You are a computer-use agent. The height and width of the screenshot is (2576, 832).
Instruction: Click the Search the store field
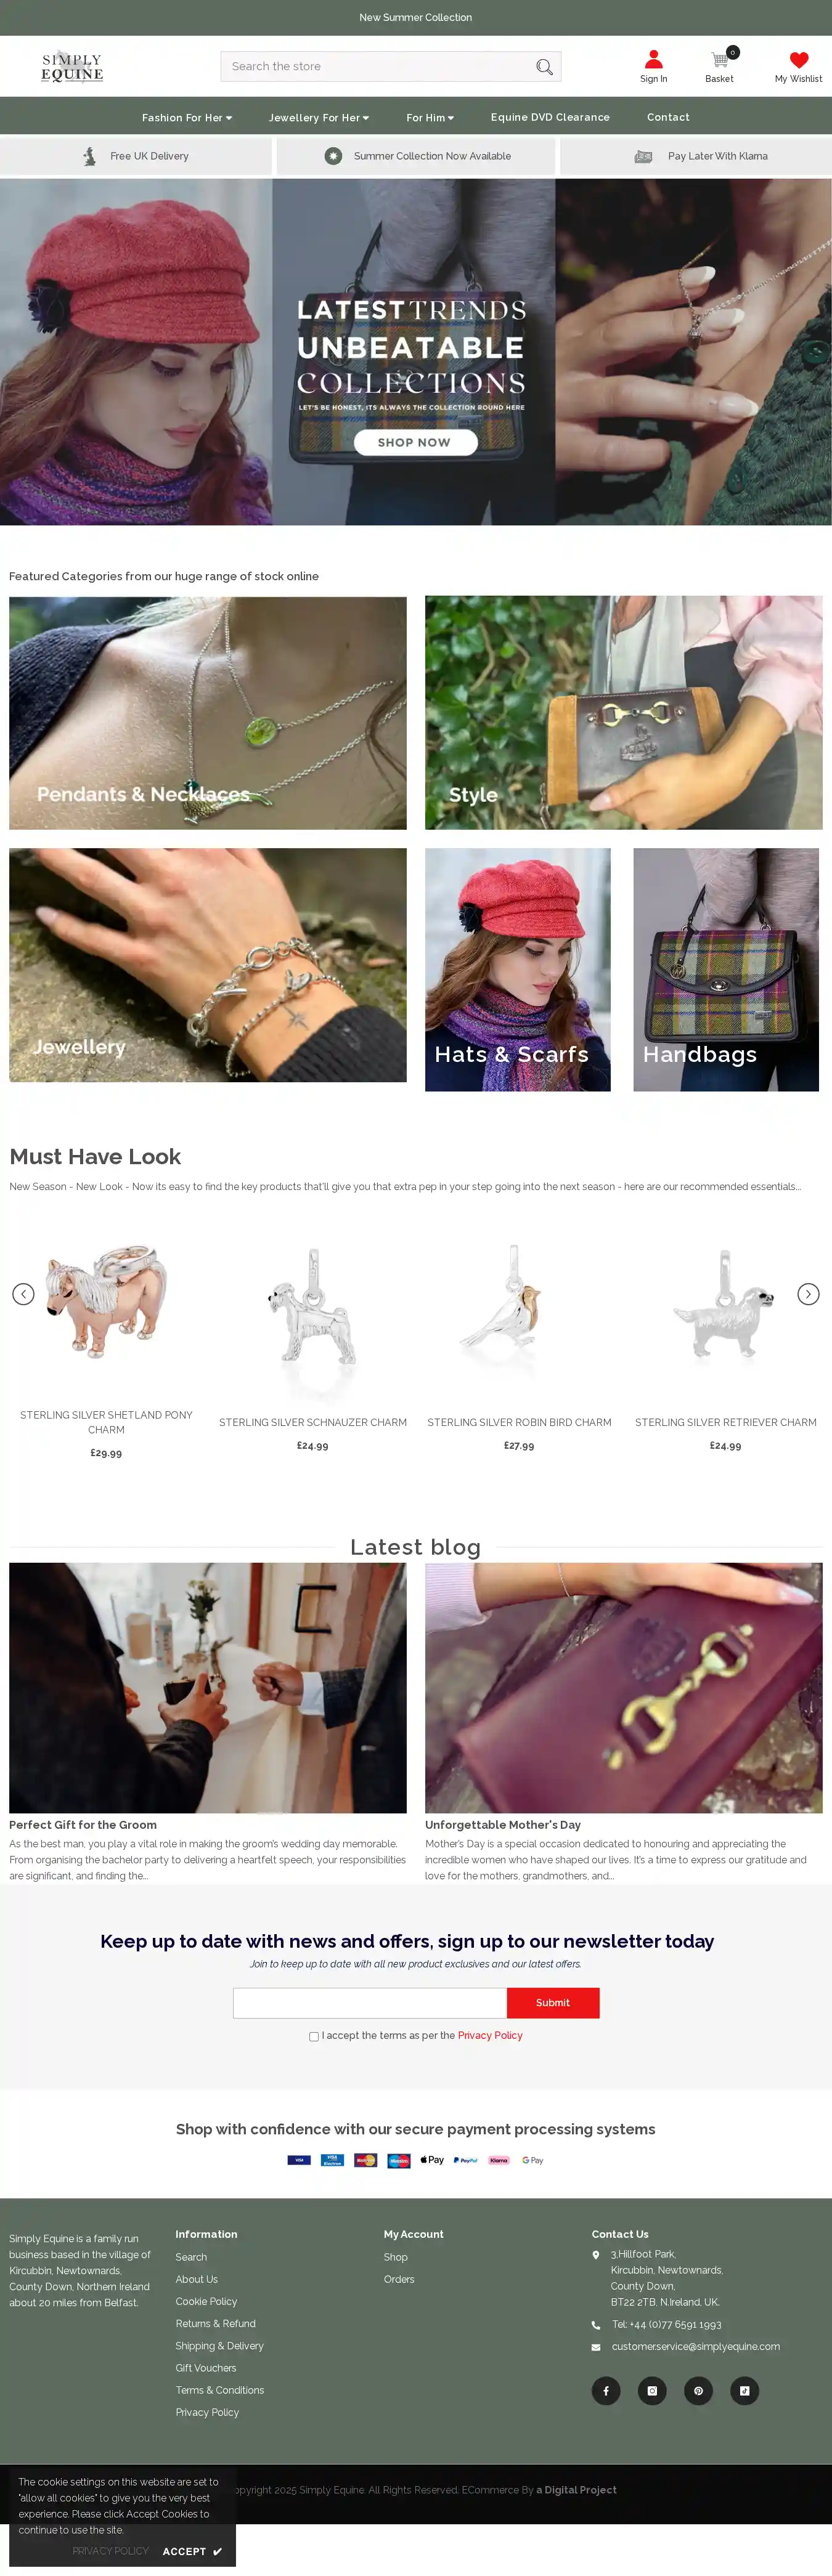(378, 67)
